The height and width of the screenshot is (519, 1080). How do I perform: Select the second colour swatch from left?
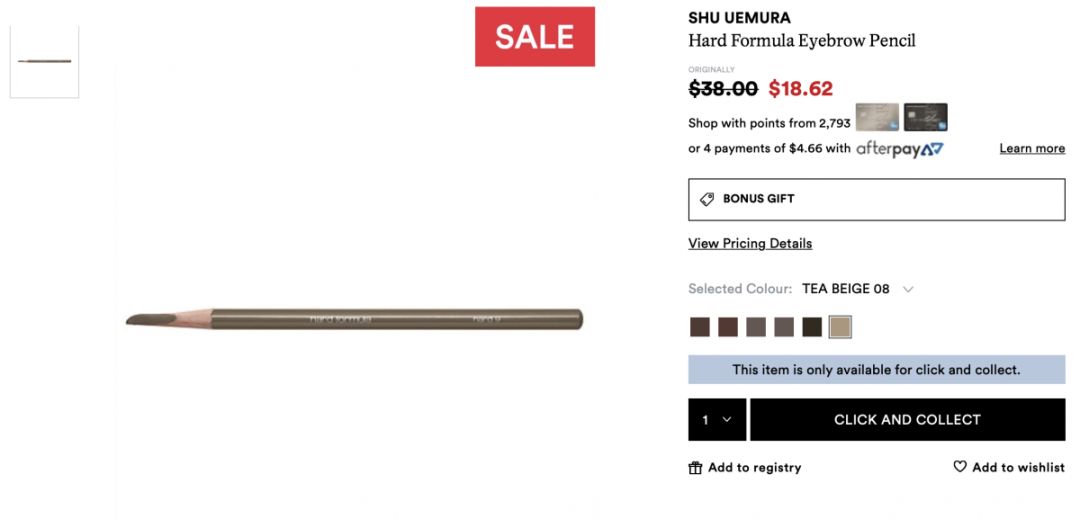coord(728,327)
